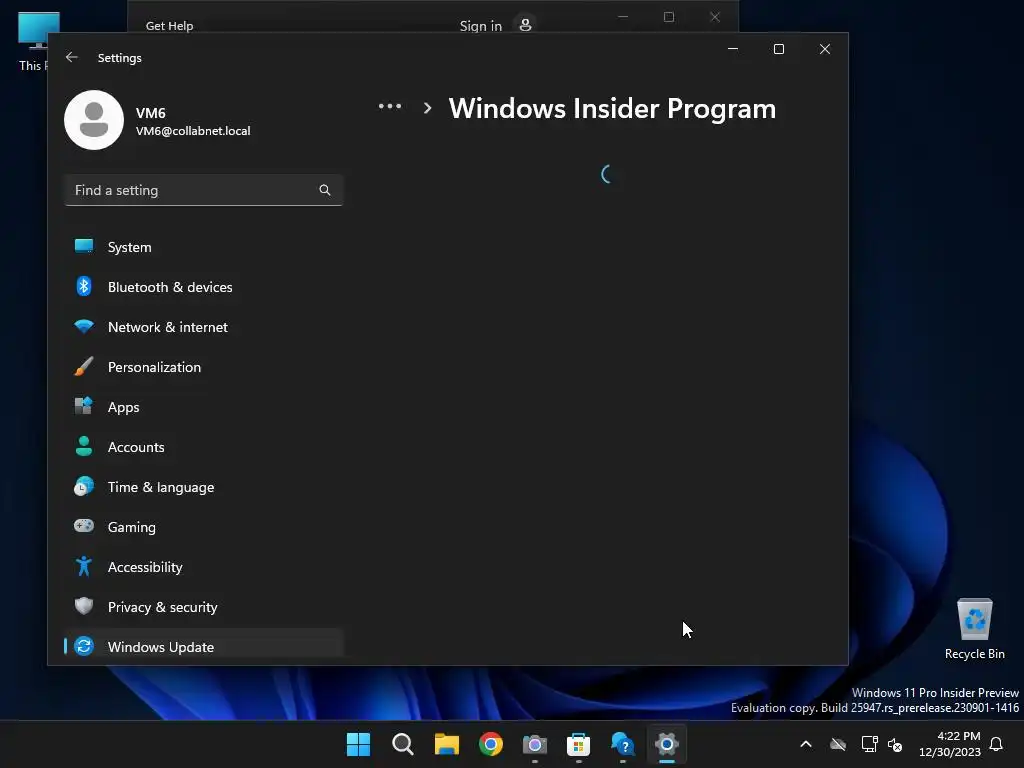Screen dimensions: 1024x768
Task: Click the Bluetooth icon in sidebar
Action: 84,286
